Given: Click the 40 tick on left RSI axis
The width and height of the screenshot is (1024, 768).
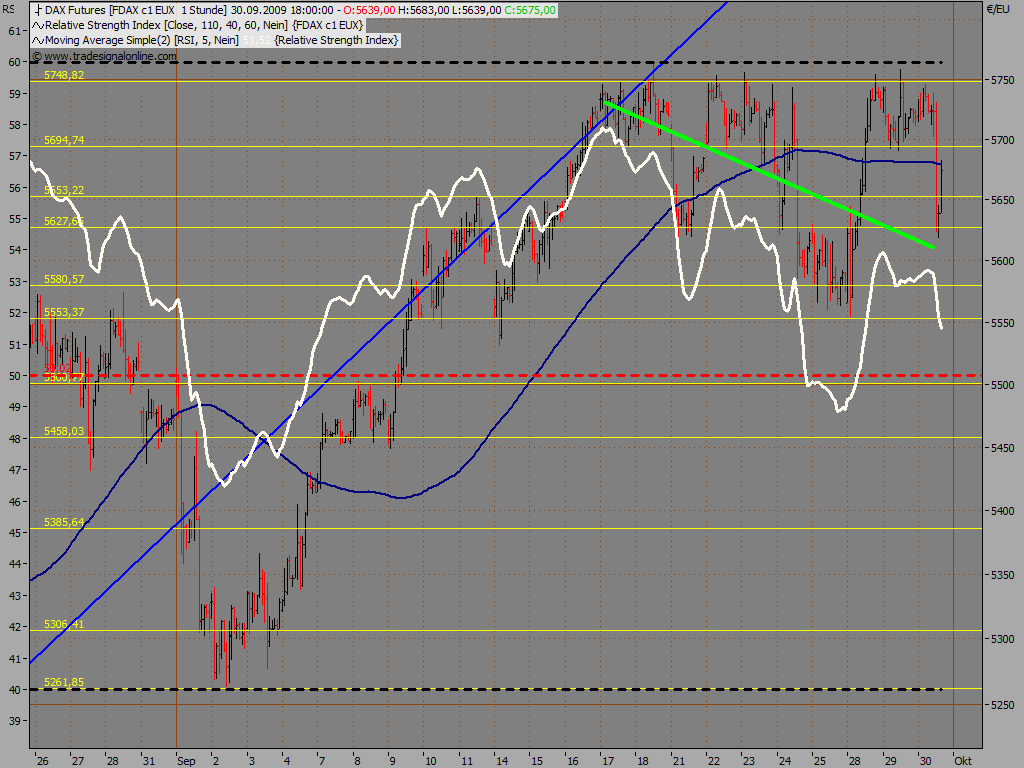Looking at the screenshot, I should pos(14,690).
